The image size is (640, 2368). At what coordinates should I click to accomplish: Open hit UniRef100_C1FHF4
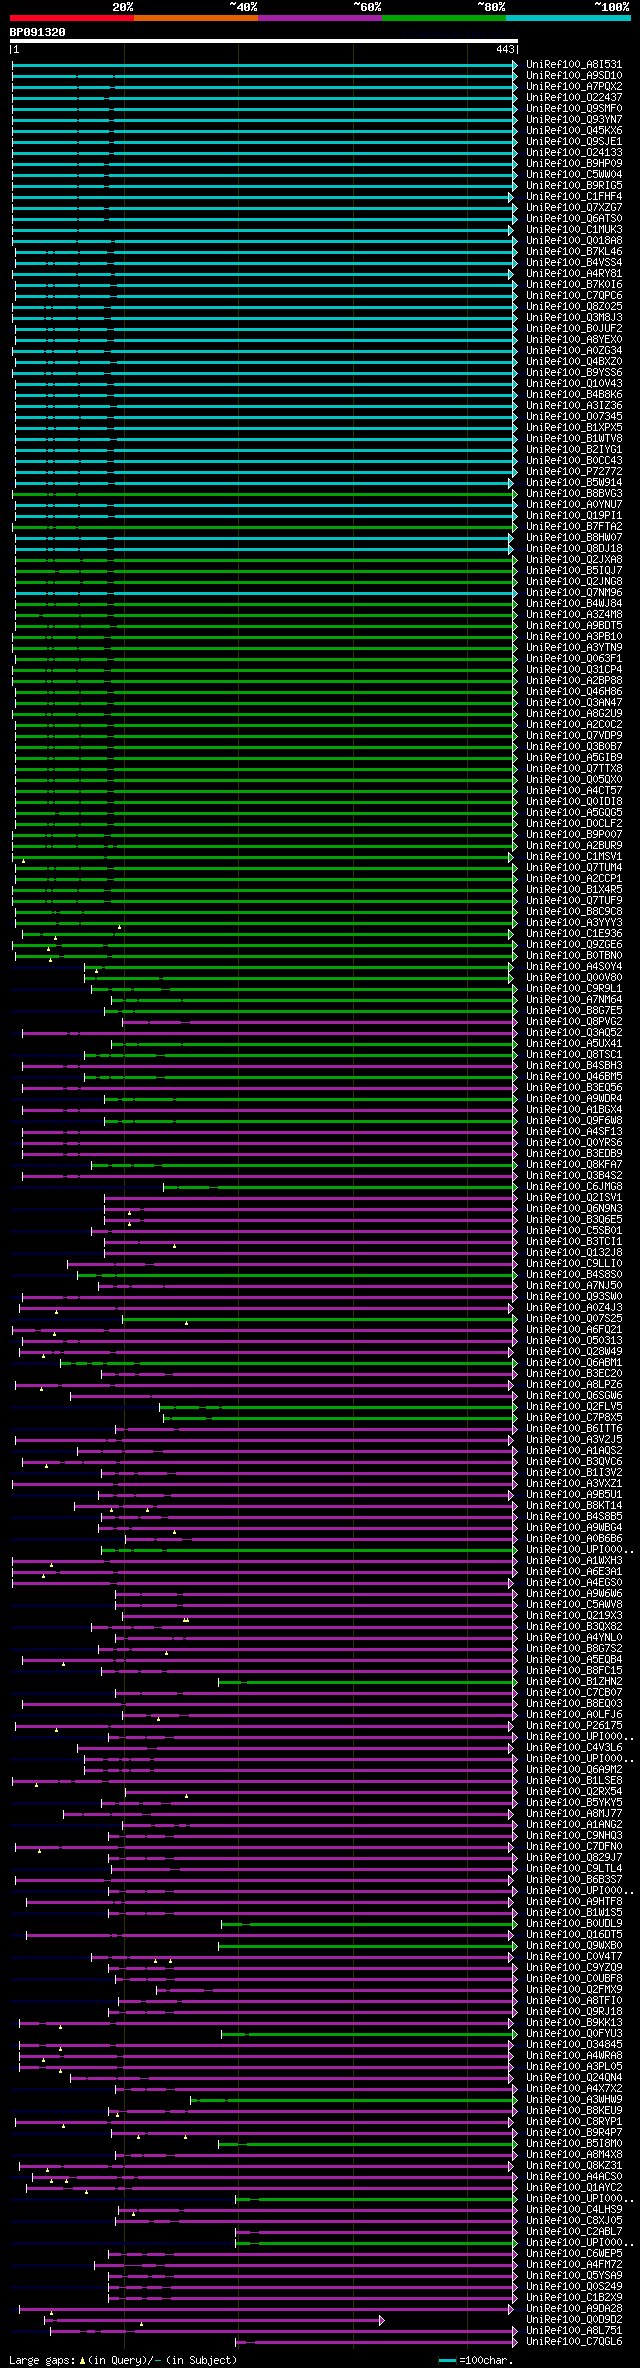point(574,197)
